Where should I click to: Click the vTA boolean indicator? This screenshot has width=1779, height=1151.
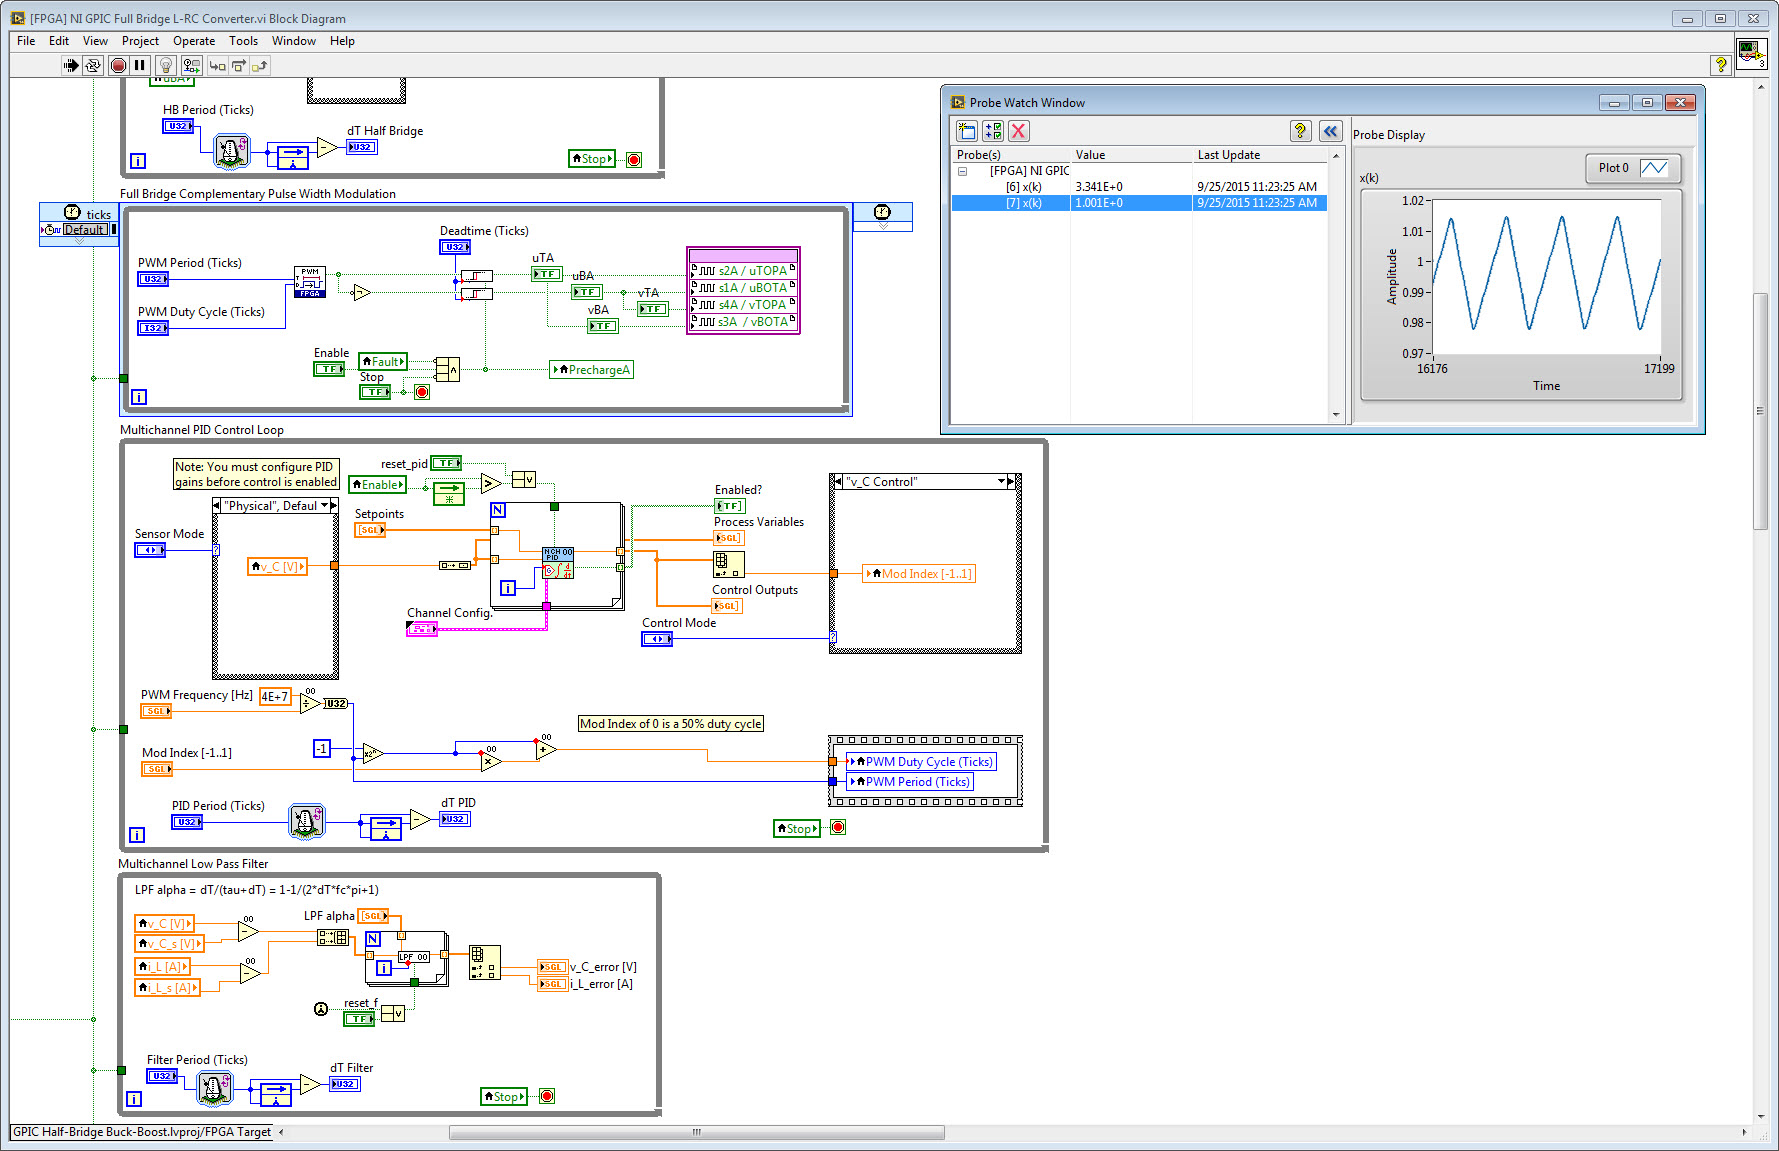pos(652,309)
